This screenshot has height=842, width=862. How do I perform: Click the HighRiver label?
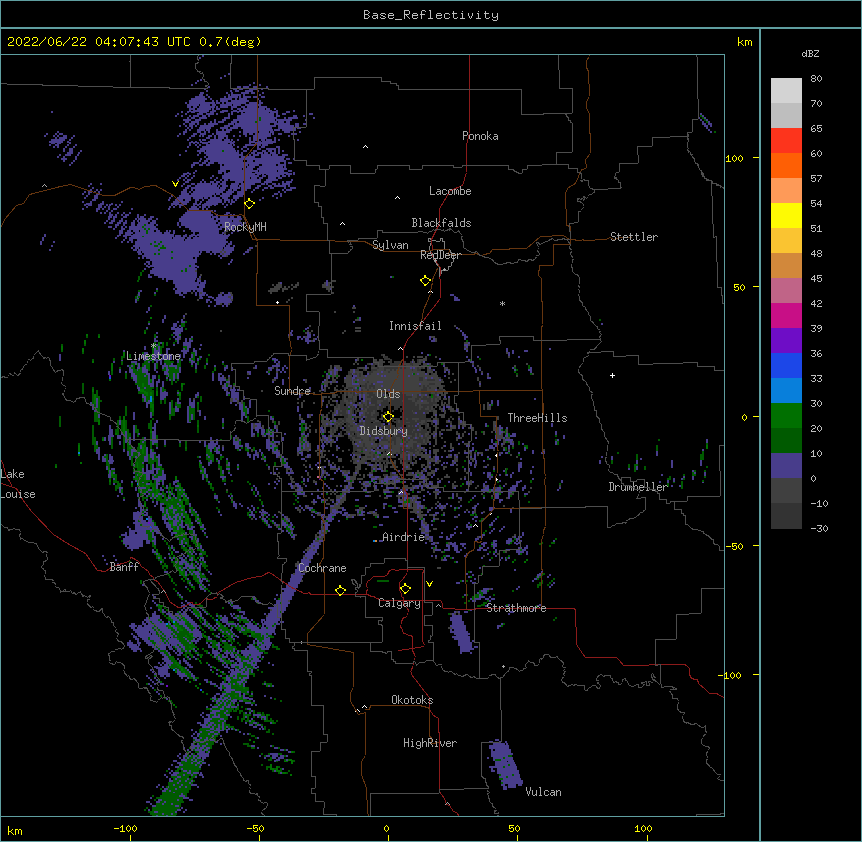coord(430,743)
